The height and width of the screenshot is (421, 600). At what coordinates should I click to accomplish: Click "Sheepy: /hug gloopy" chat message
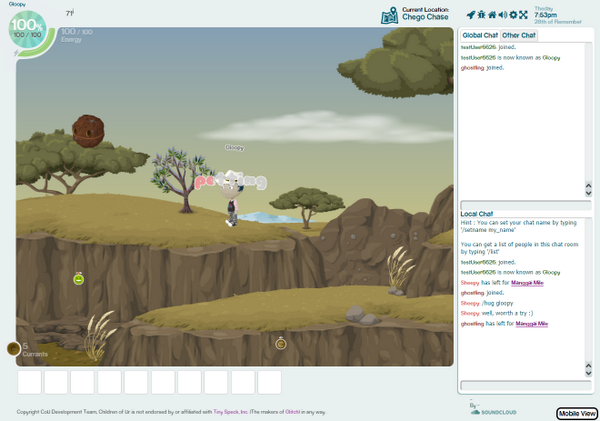click(487, 303)
